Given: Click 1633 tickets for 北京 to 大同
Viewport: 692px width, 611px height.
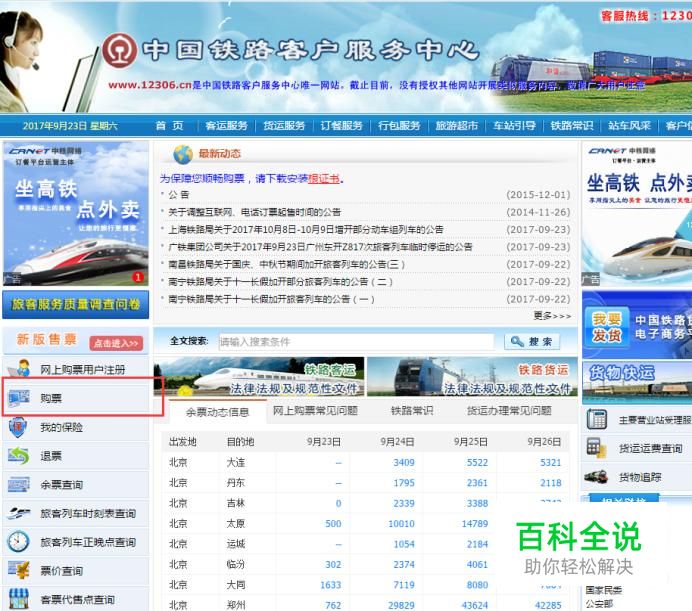Looking at the screenshot, I should pos(331,585).
